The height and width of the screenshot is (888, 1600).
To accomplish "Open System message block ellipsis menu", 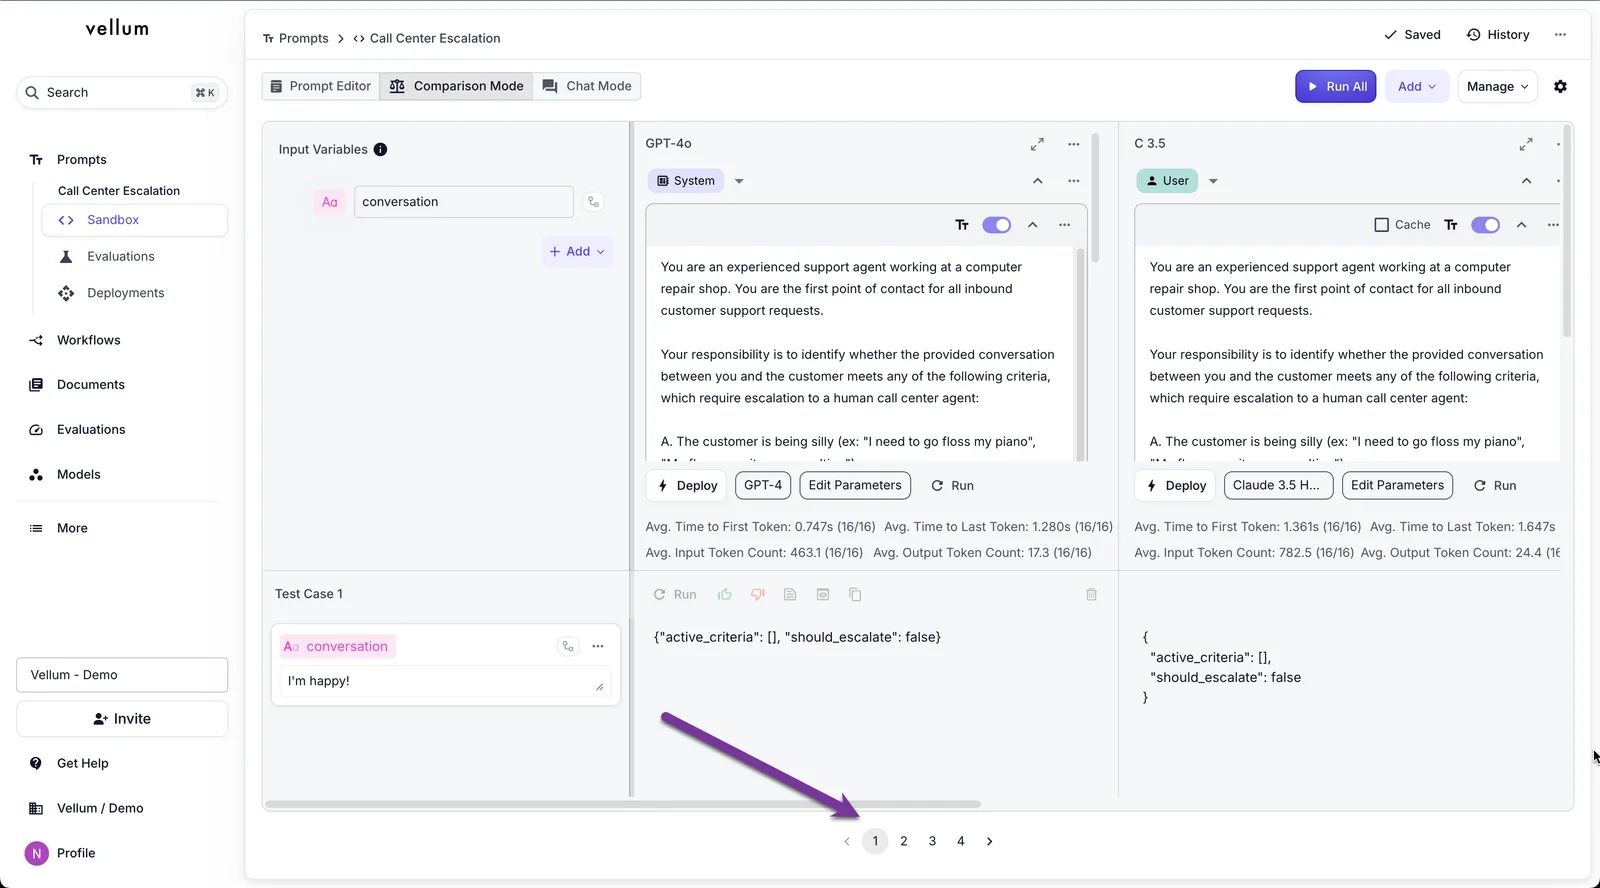I will pos(1074,181).
